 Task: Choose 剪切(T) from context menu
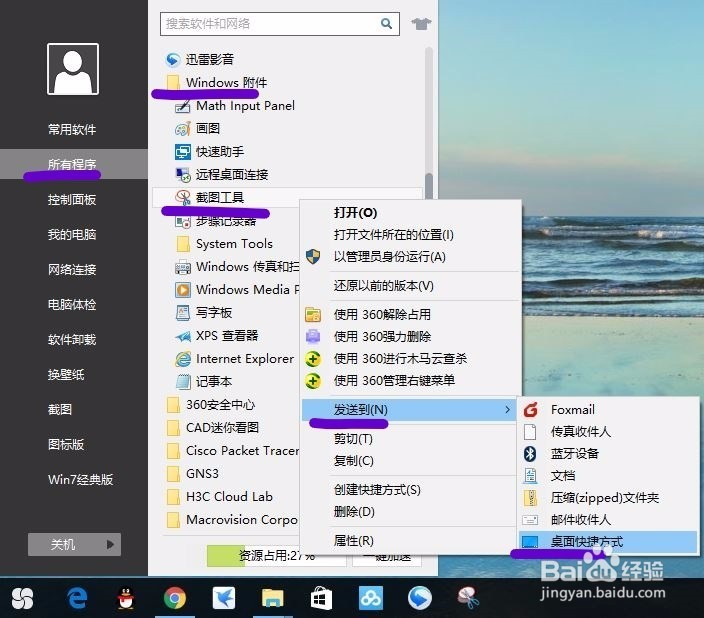[353, 439]
